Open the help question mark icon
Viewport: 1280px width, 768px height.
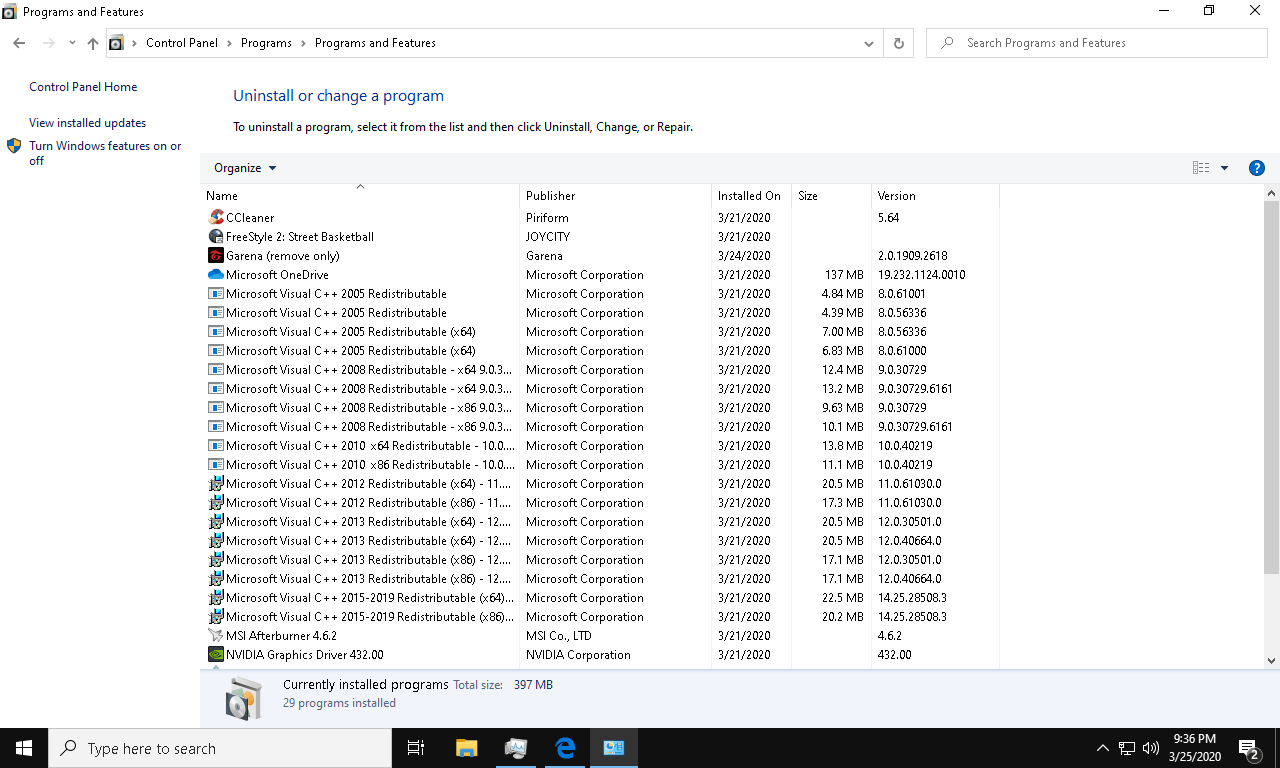point(1257,168)
